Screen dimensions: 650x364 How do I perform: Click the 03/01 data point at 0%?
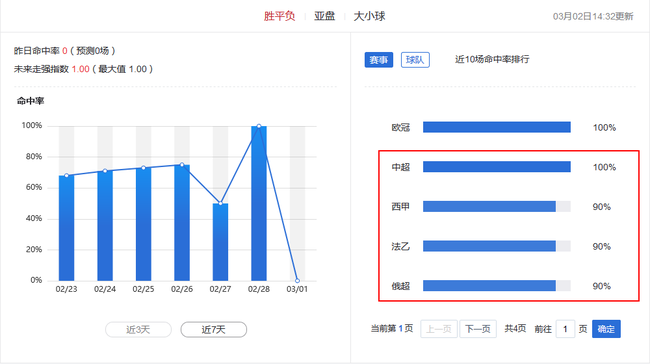(x=297, y=281)
